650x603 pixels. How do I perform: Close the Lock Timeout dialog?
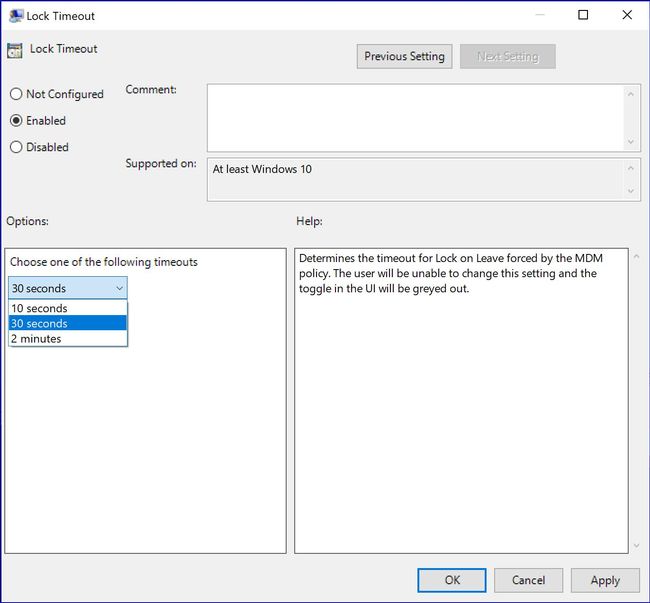[x=627, y=15]
